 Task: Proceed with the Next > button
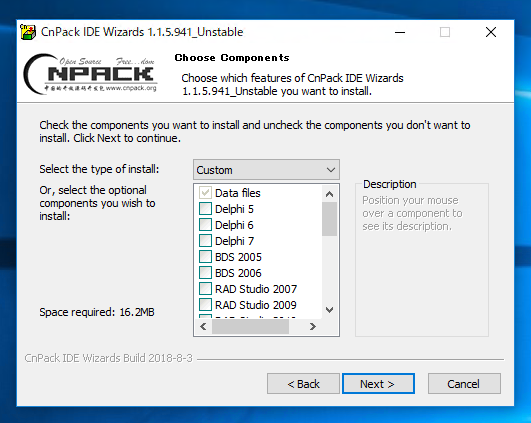click(x=378, y=384)
